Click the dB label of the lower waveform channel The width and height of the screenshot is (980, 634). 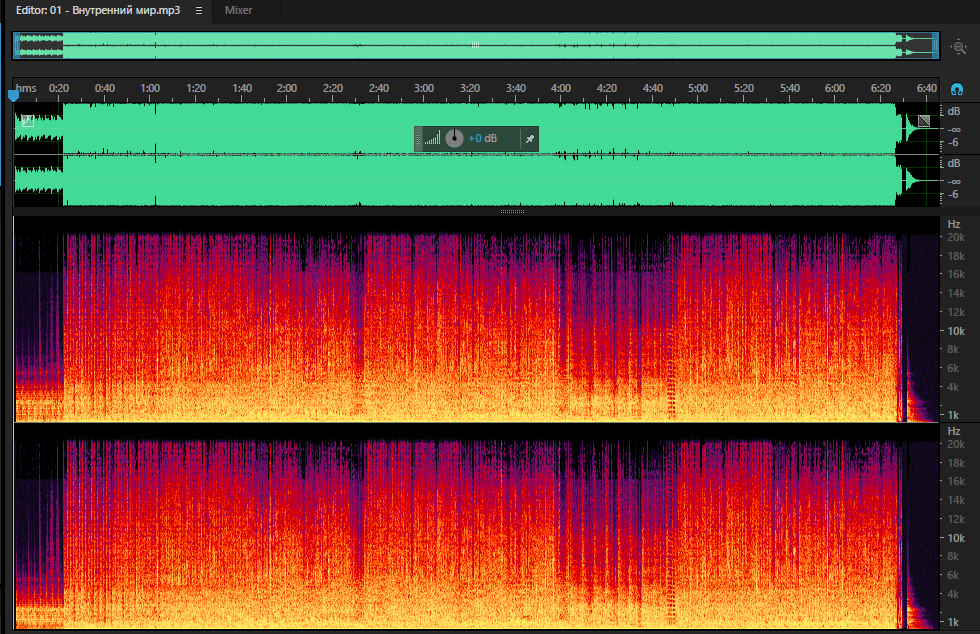[954, 163]
